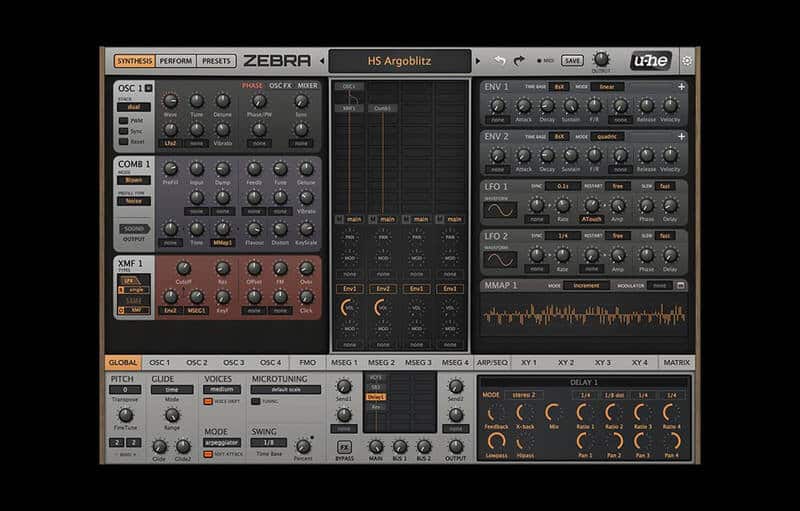Pick the LFO 1 waveform display

[500, 210]
